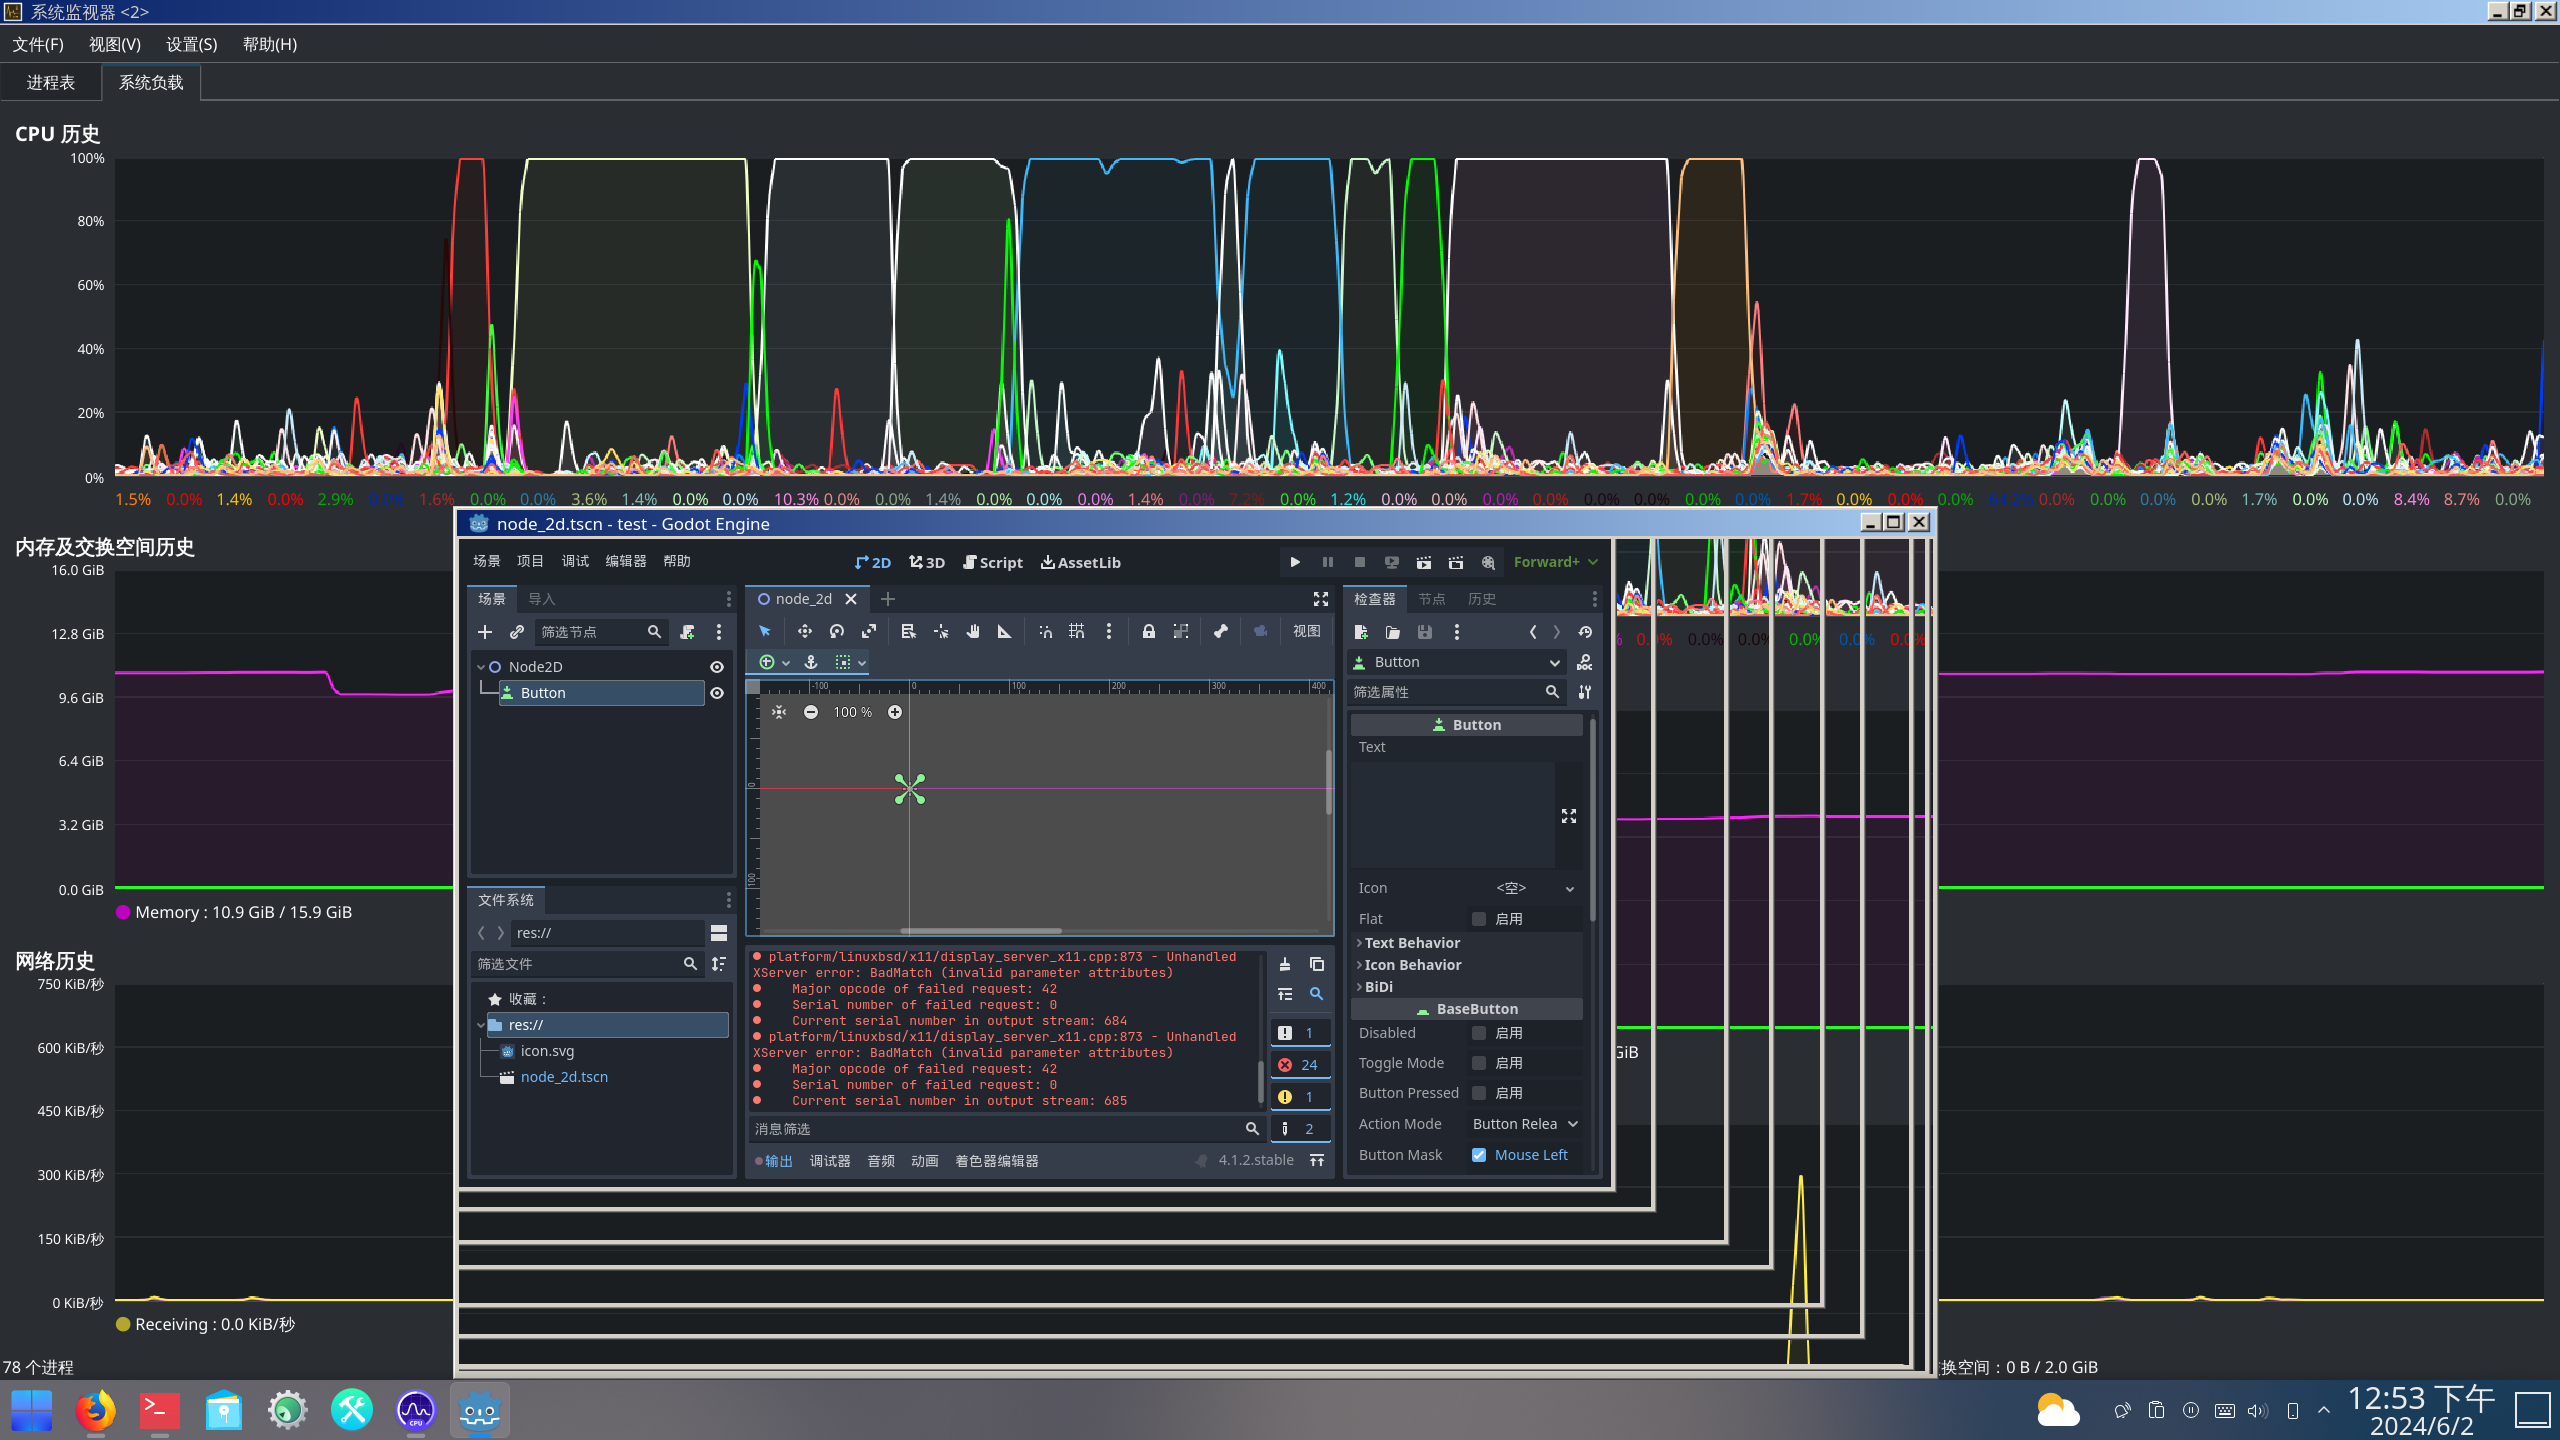Sort files in the FileSystem dock

[719, 964]
